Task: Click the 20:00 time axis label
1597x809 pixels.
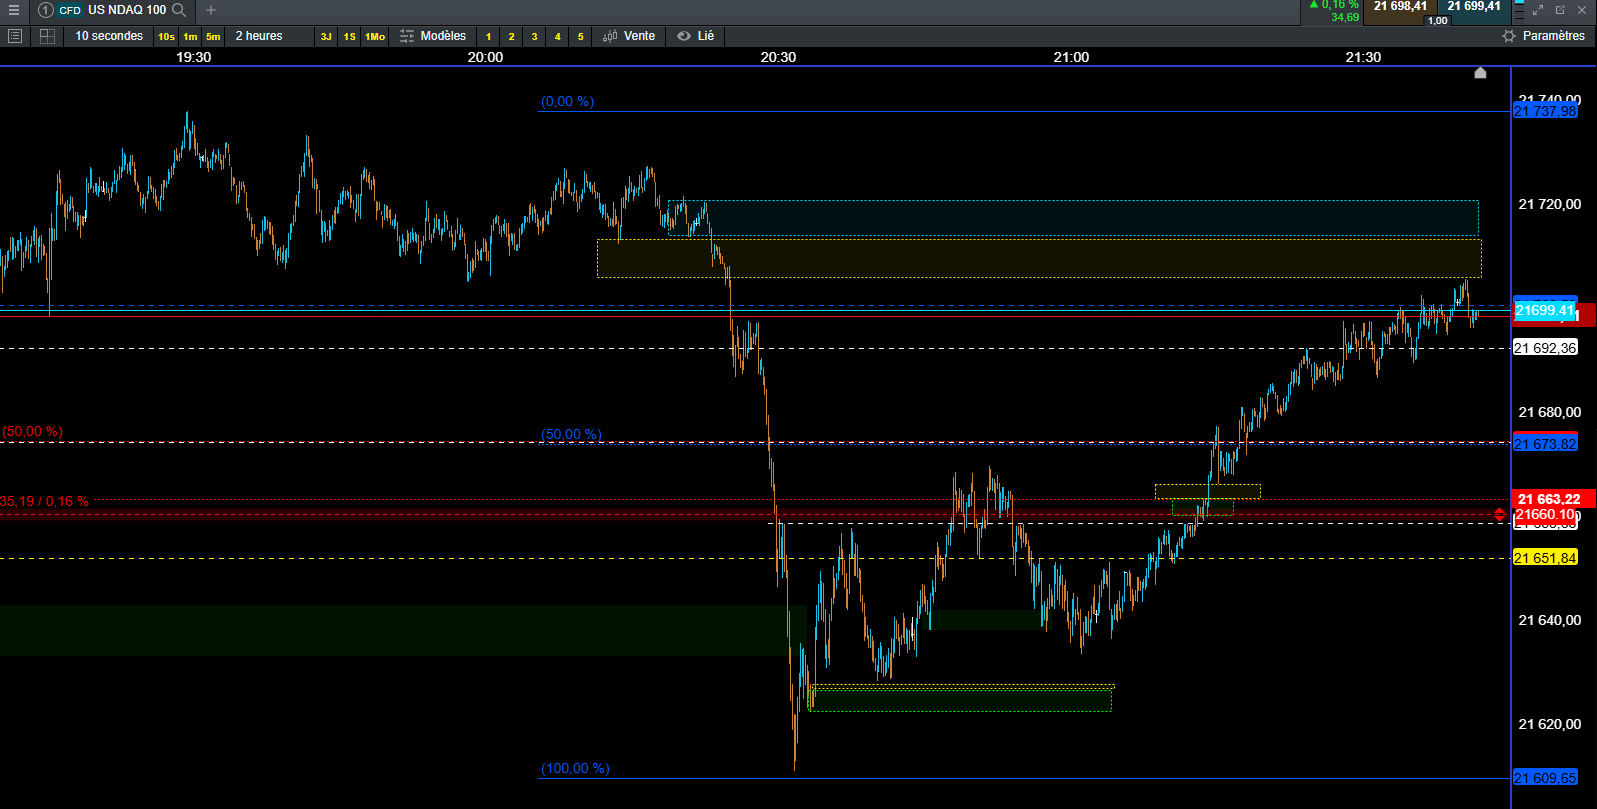Action: click(485, 57)
